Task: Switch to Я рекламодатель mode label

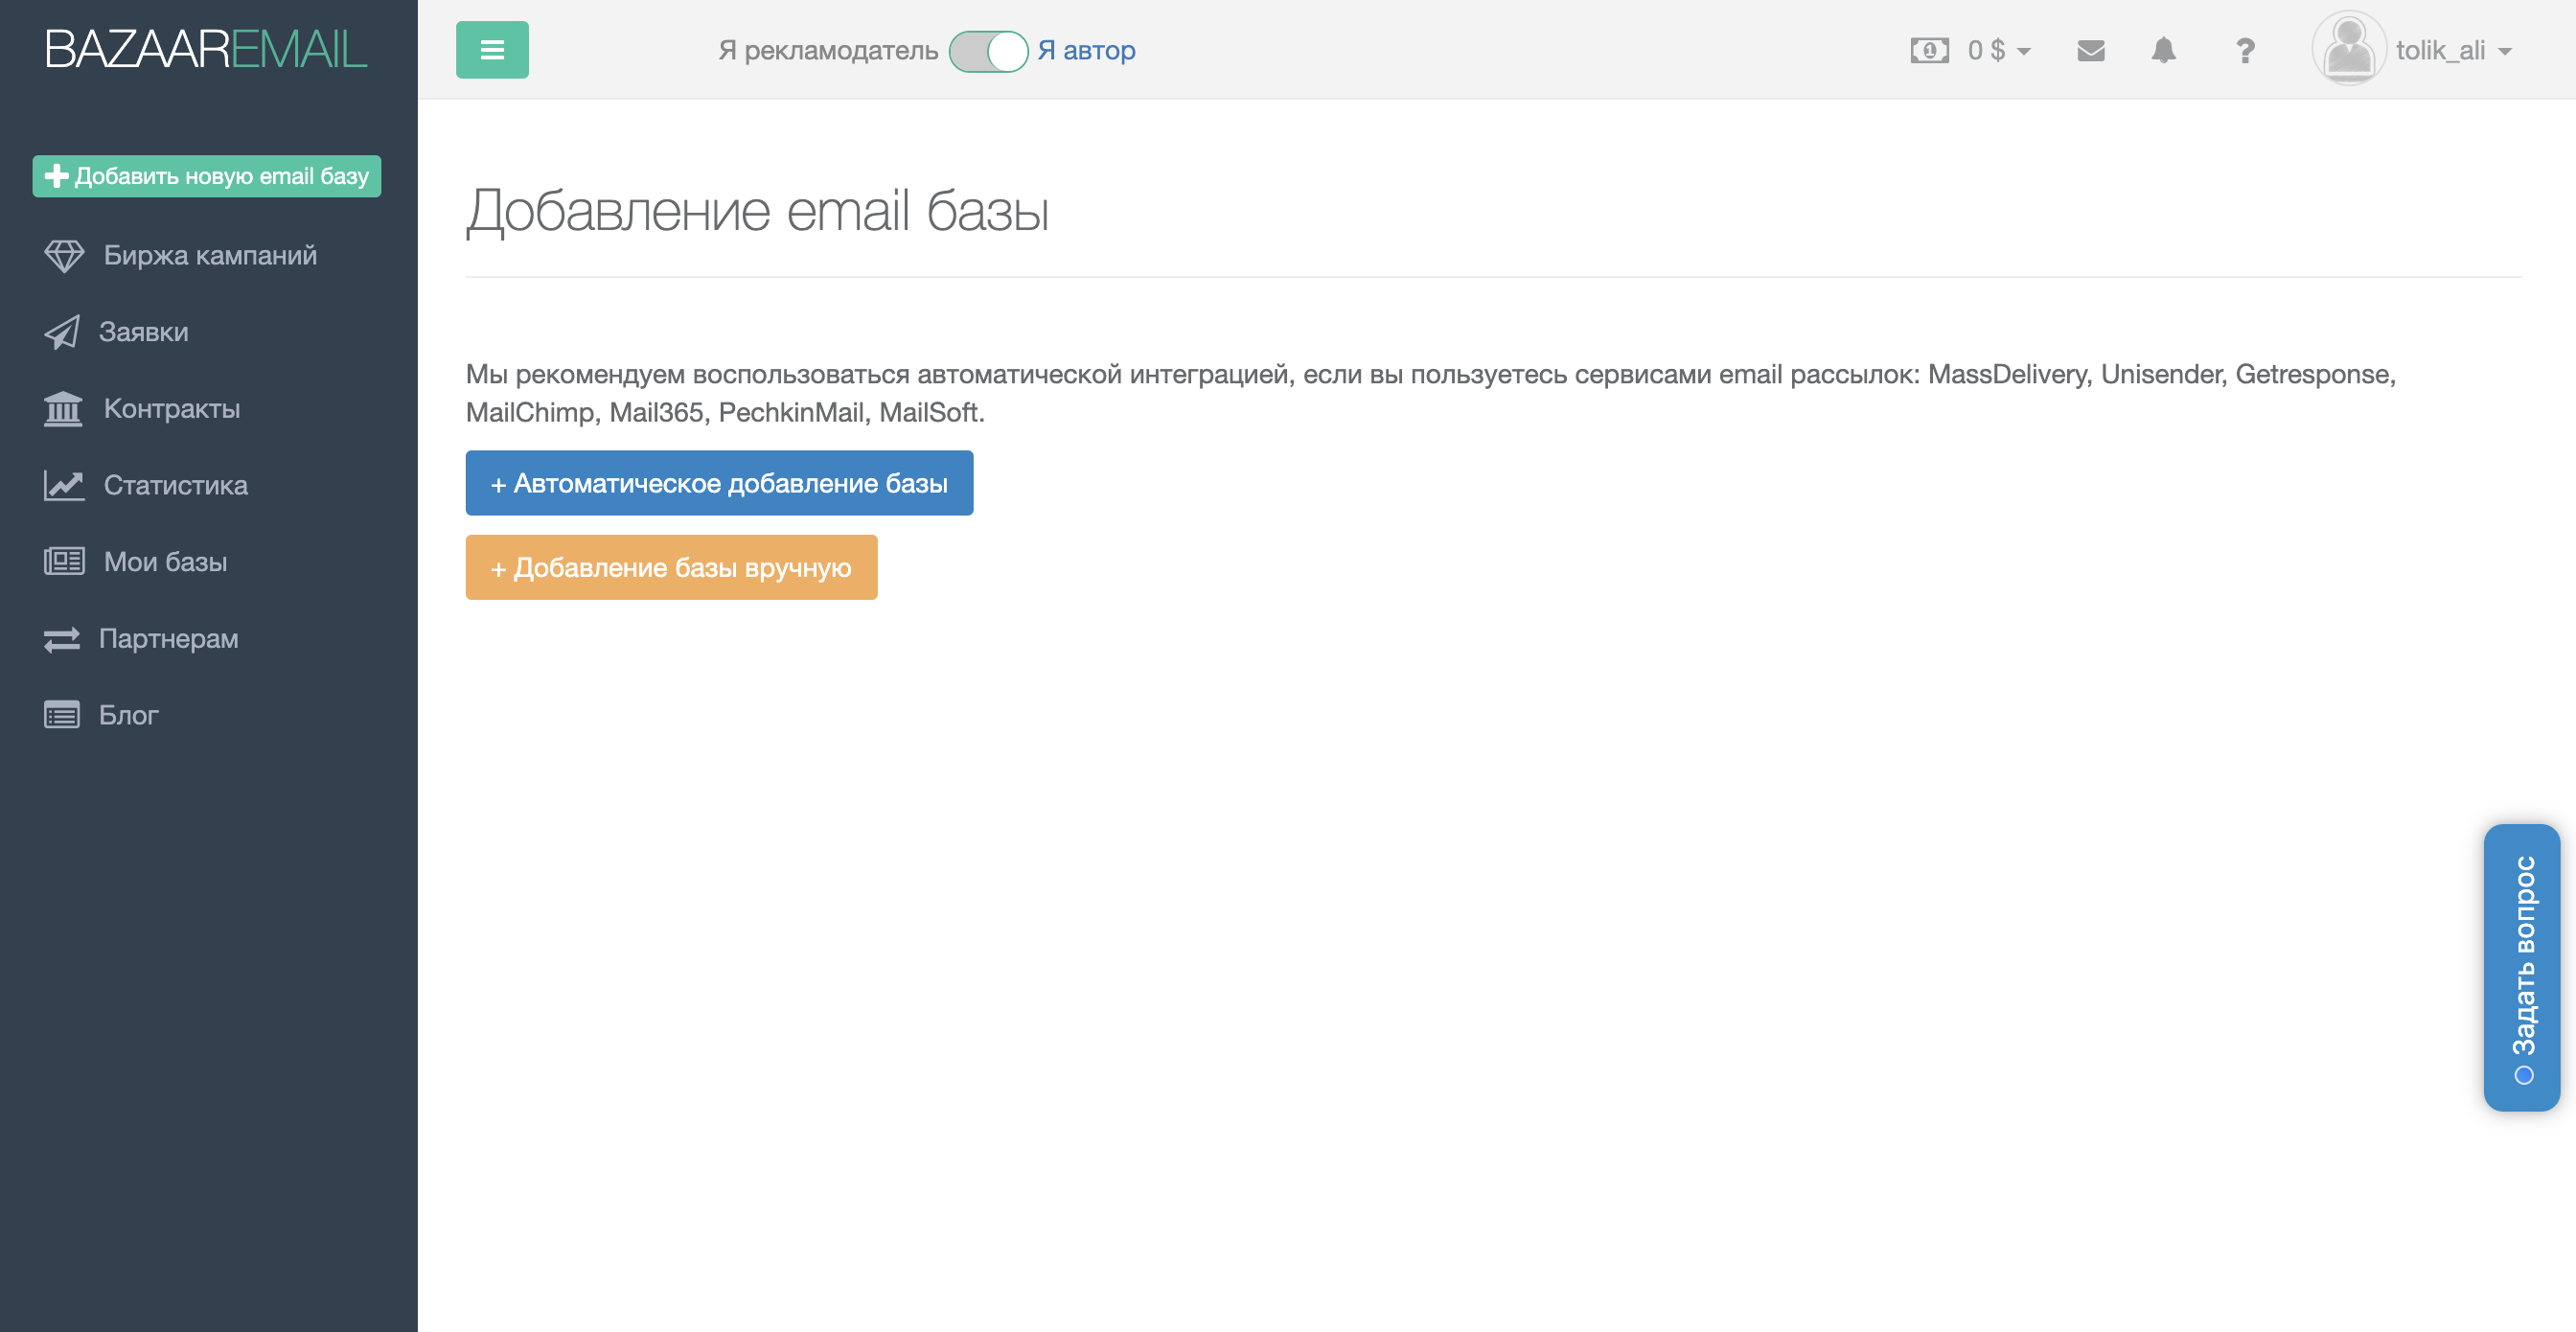Action: pyautogui.click(x=828, y=51)
